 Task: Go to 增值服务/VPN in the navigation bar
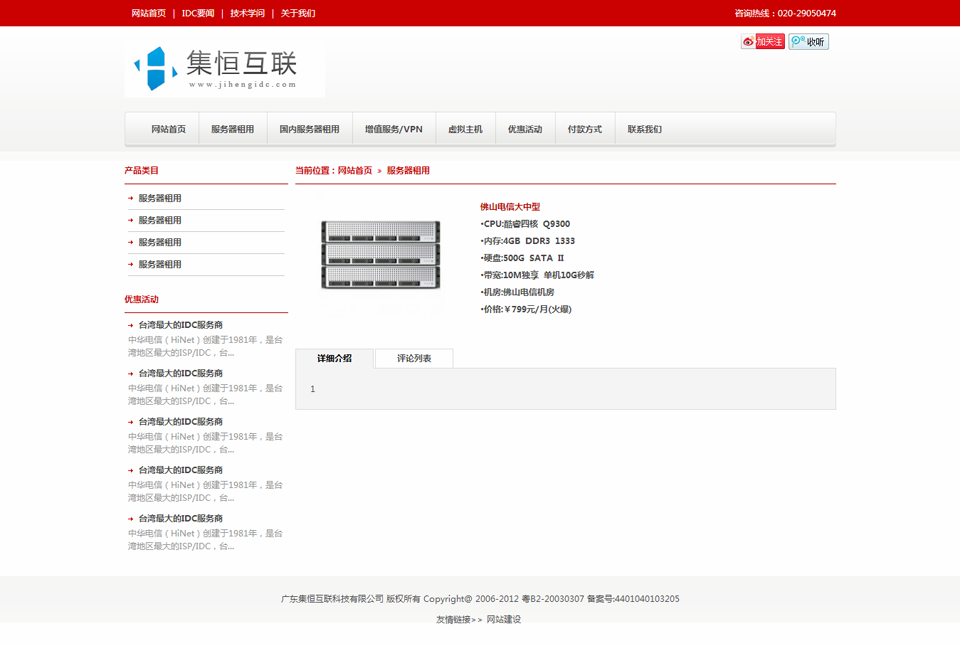click(x=393, y=129)
